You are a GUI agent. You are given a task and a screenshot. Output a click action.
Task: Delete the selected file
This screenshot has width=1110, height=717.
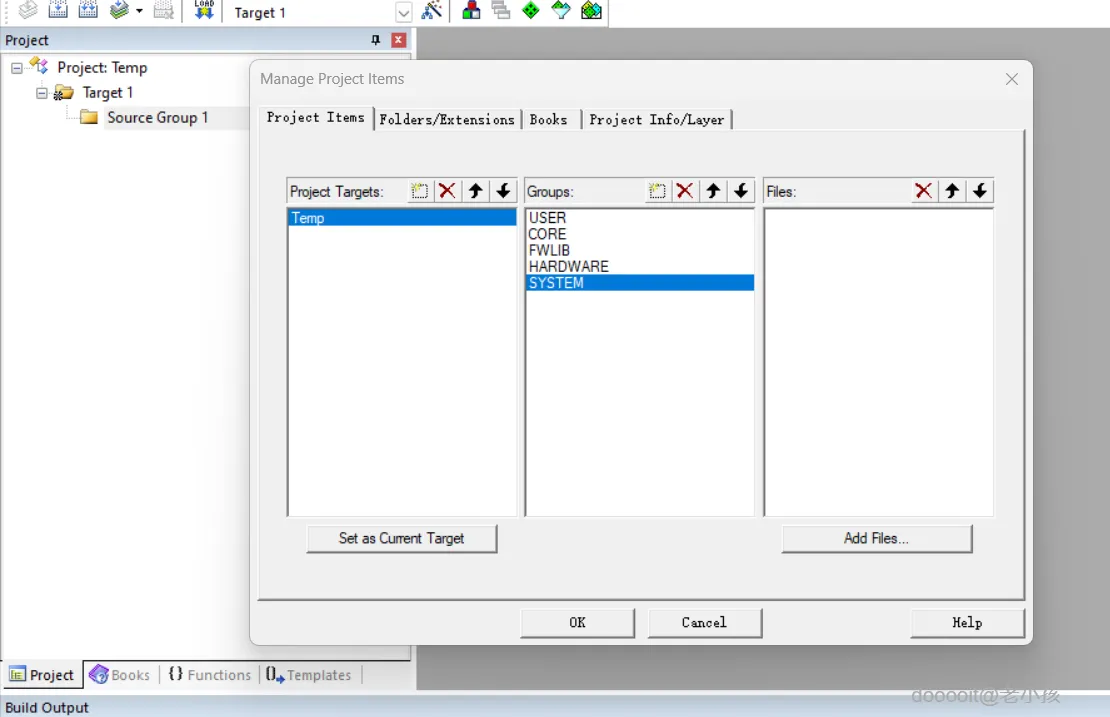[x=923, y=191]
